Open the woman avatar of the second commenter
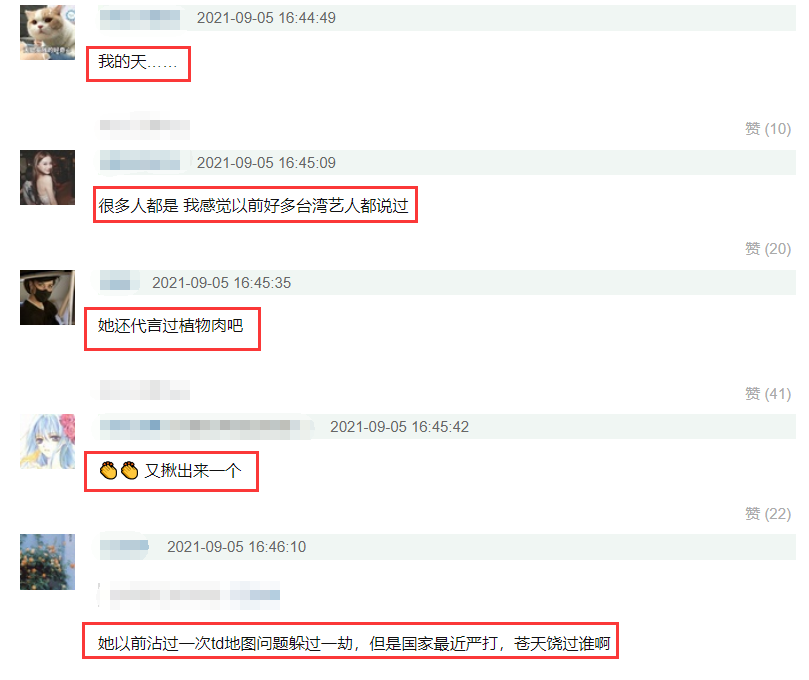This screenshot has height=680, width=809. tap(47, 177)
